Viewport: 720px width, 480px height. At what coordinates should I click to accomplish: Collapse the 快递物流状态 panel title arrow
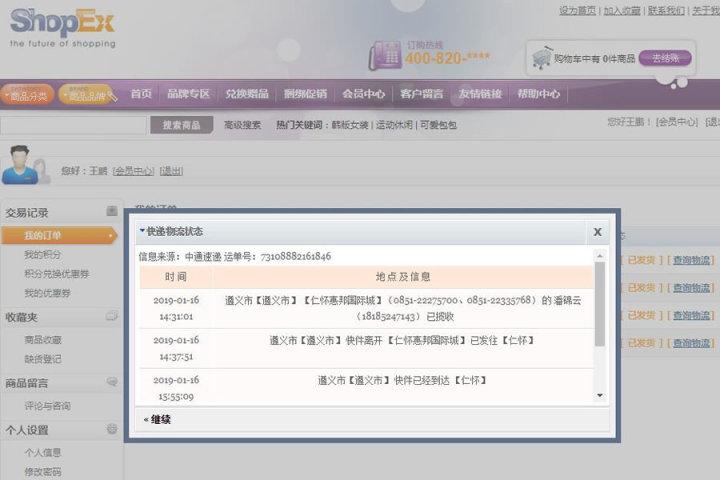[x=141, y=231]
